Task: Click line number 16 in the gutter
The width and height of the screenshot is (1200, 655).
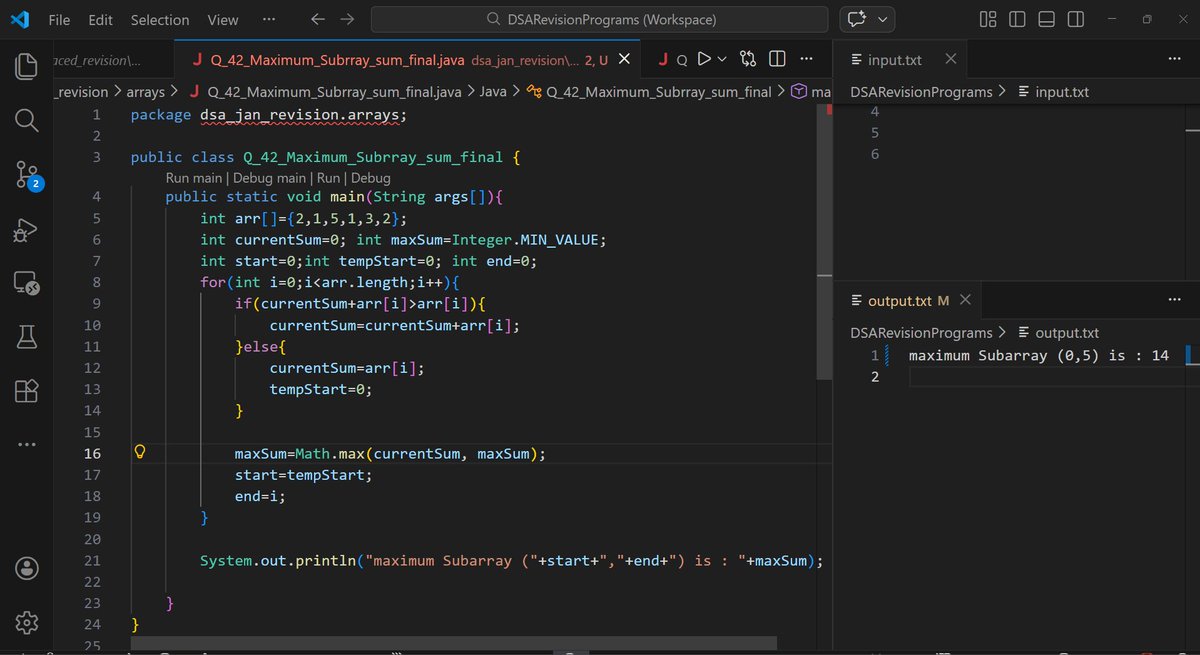Action: point(92,453)
